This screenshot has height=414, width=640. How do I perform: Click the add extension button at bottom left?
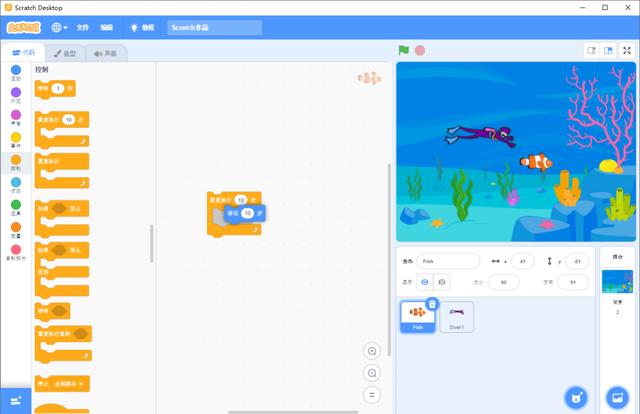[x=15, y=398]
